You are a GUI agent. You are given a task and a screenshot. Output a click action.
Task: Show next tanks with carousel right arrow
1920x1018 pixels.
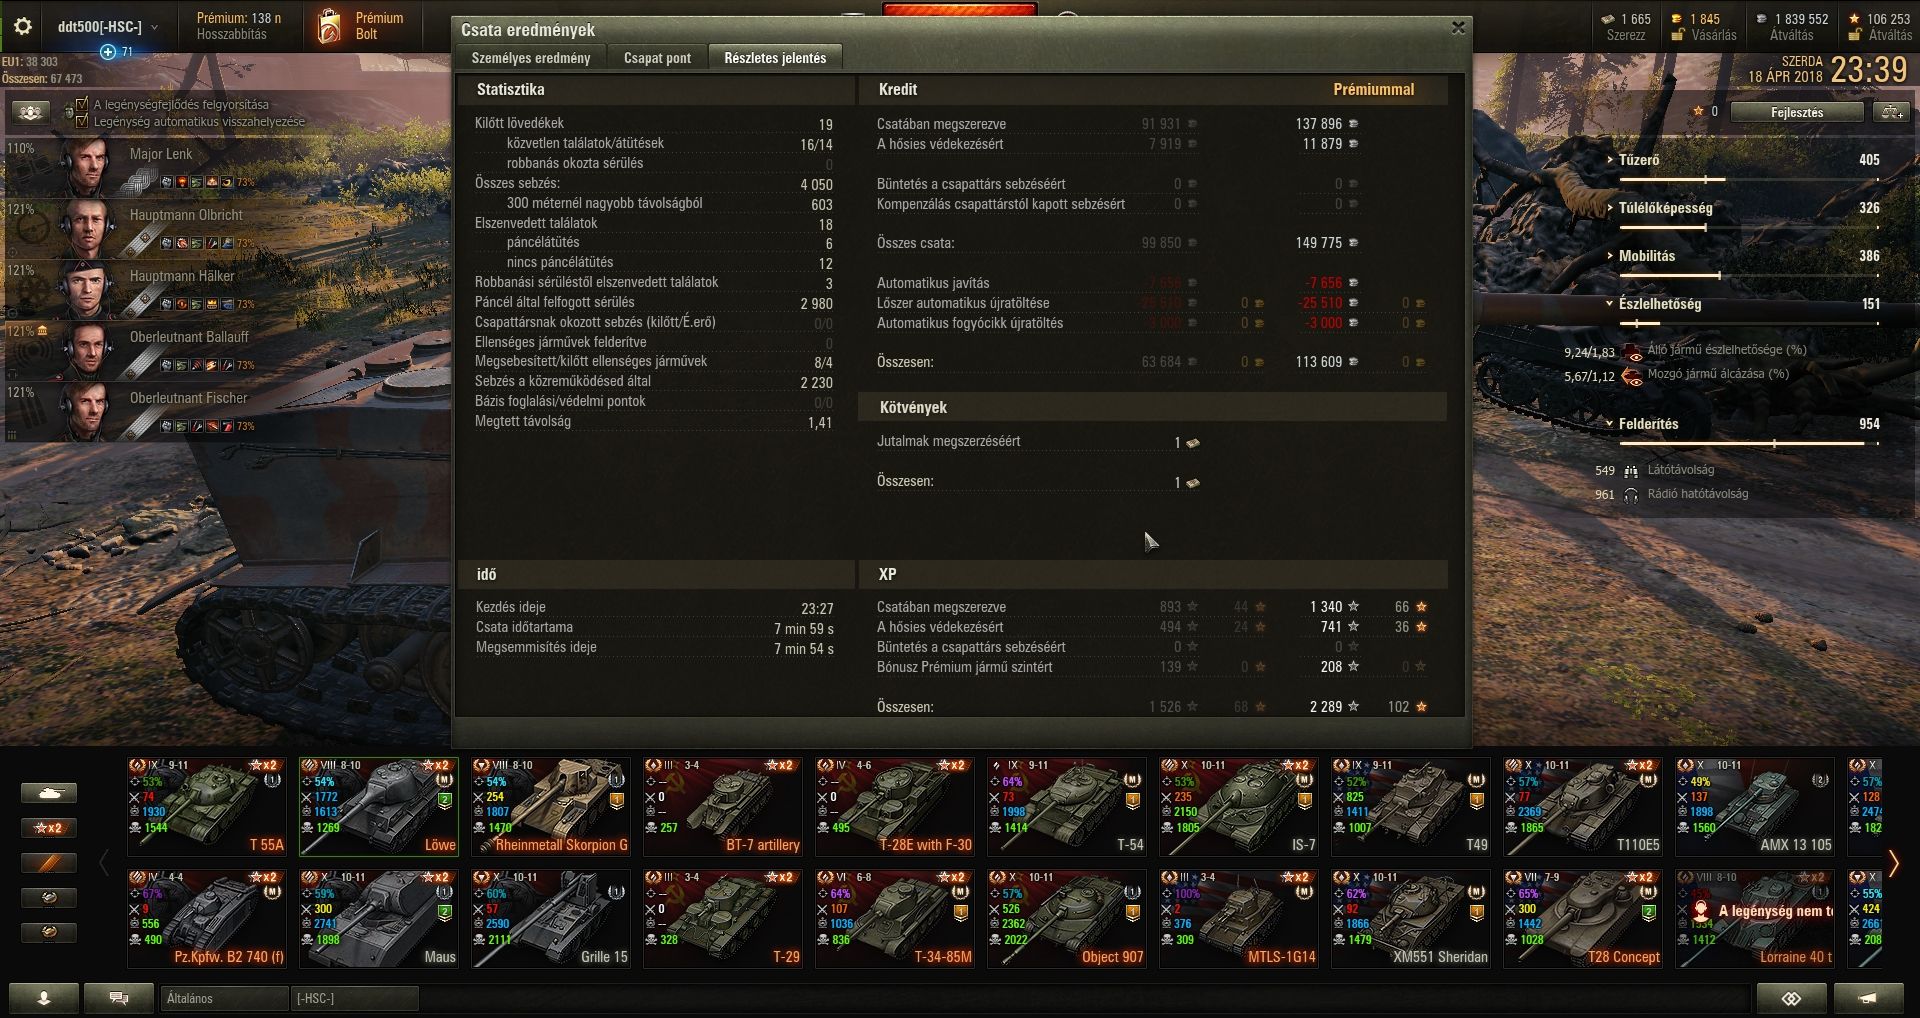1893,862
